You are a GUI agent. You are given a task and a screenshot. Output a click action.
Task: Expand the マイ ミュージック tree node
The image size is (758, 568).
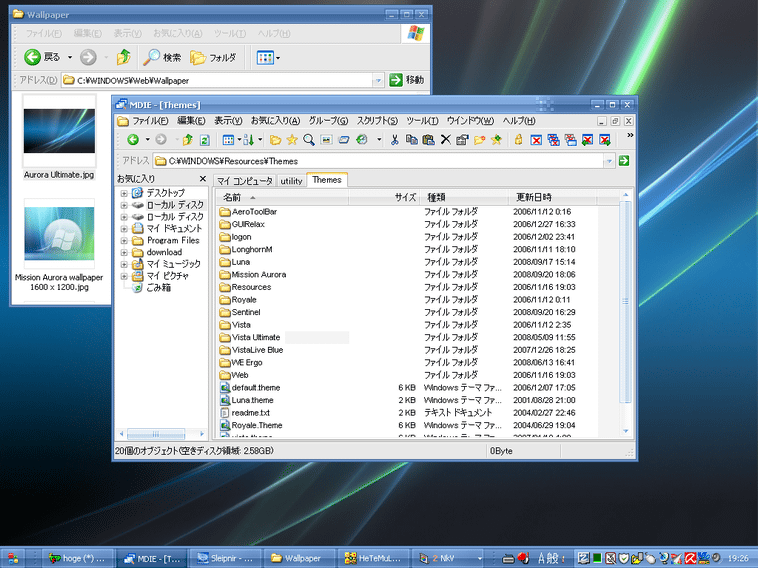click(x=124, y=264)
